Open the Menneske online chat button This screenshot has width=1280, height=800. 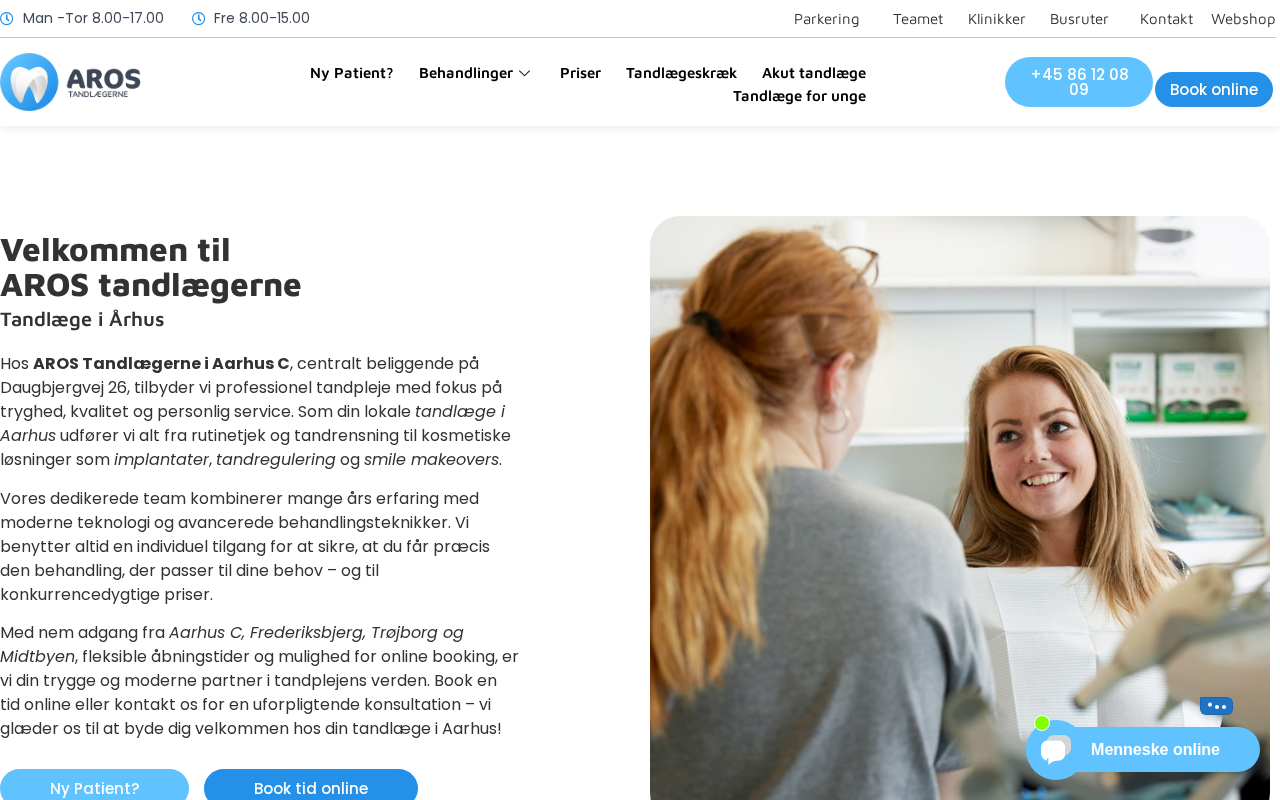pyautogui.click(x=1155, y=750)
